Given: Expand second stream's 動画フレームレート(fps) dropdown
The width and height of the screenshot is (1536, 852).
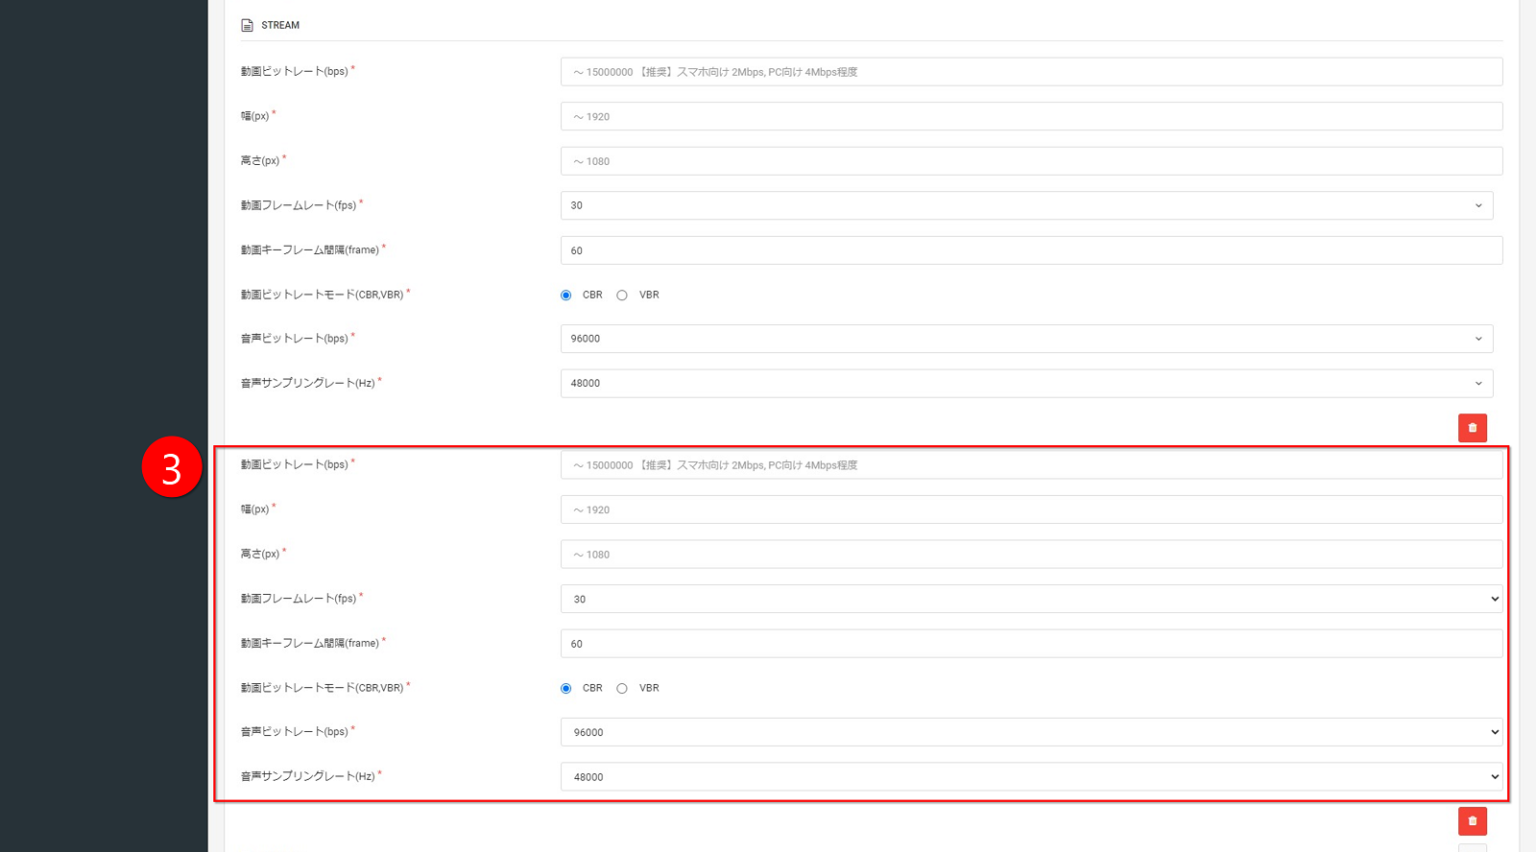Looking at the screenshot, I should point(1030,599).
